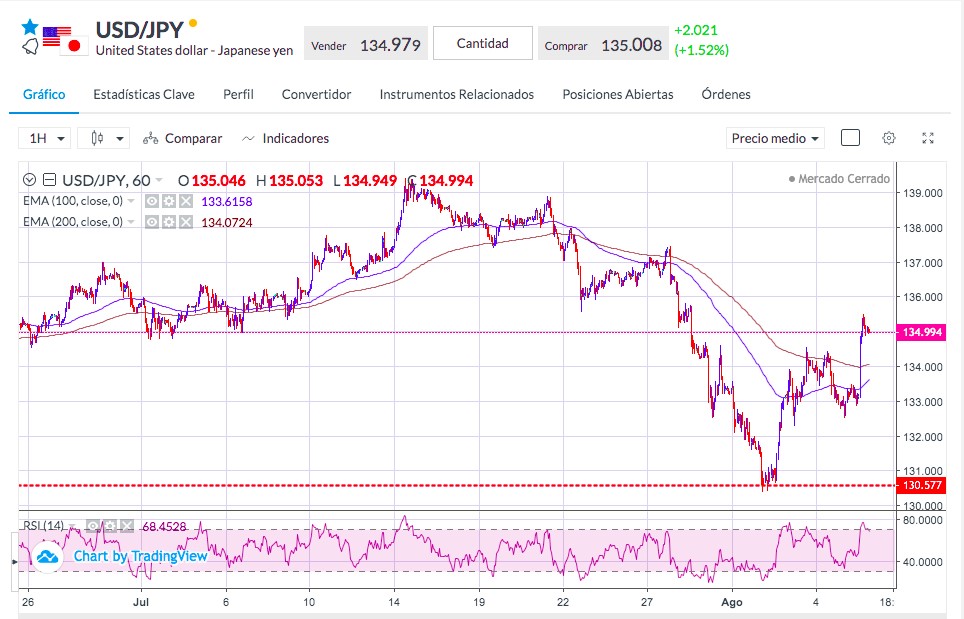
Task: Toggle visibility eye for EMA 100
Action: click(152, 201)
